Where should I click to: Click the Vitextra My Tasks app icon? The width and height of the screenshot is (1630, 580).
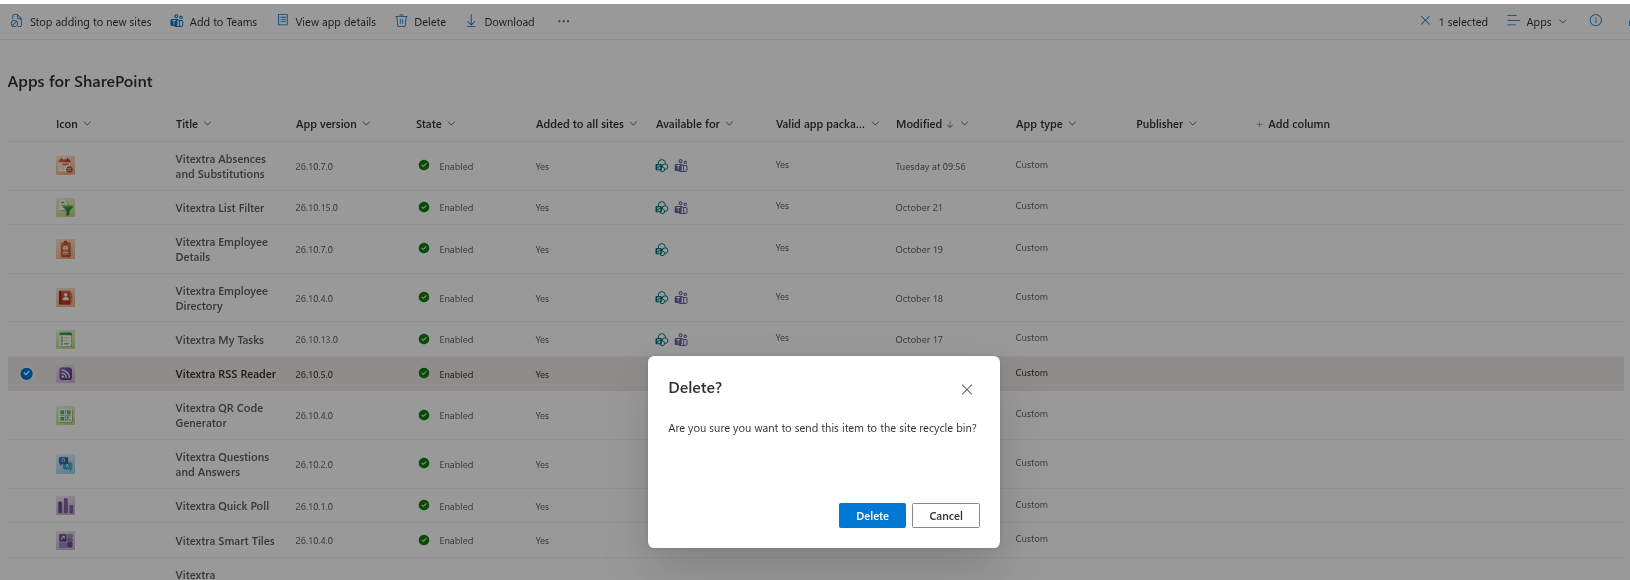click(66, 340)
